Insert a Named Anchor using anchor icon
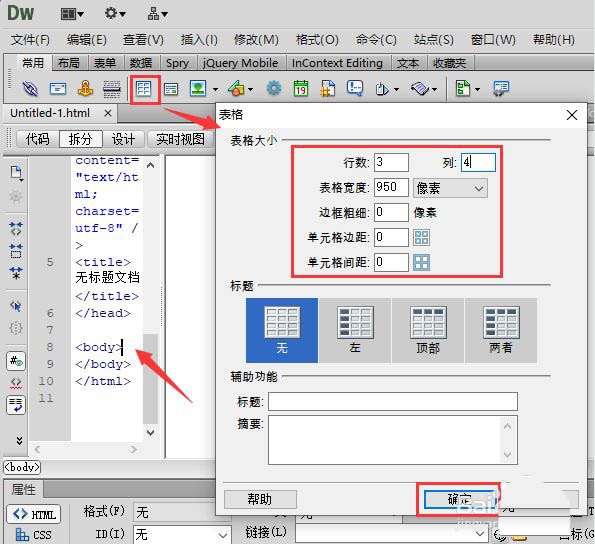This screenshot has width=595, height=544. coord(85,89)
